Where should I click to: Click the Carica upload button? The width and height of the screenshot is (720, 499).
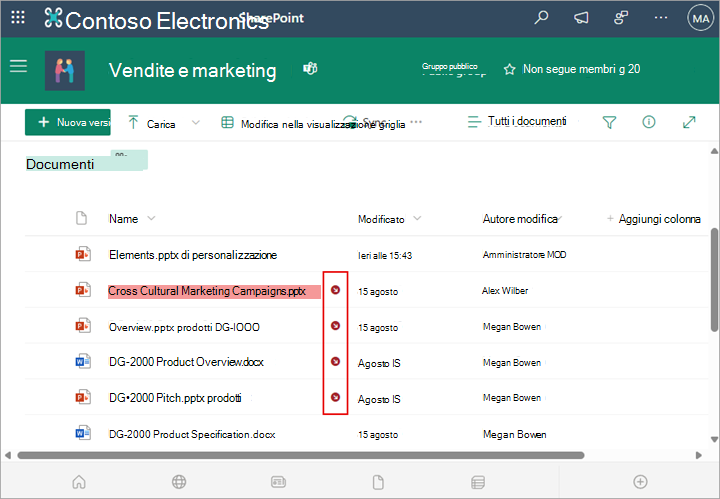152,123
